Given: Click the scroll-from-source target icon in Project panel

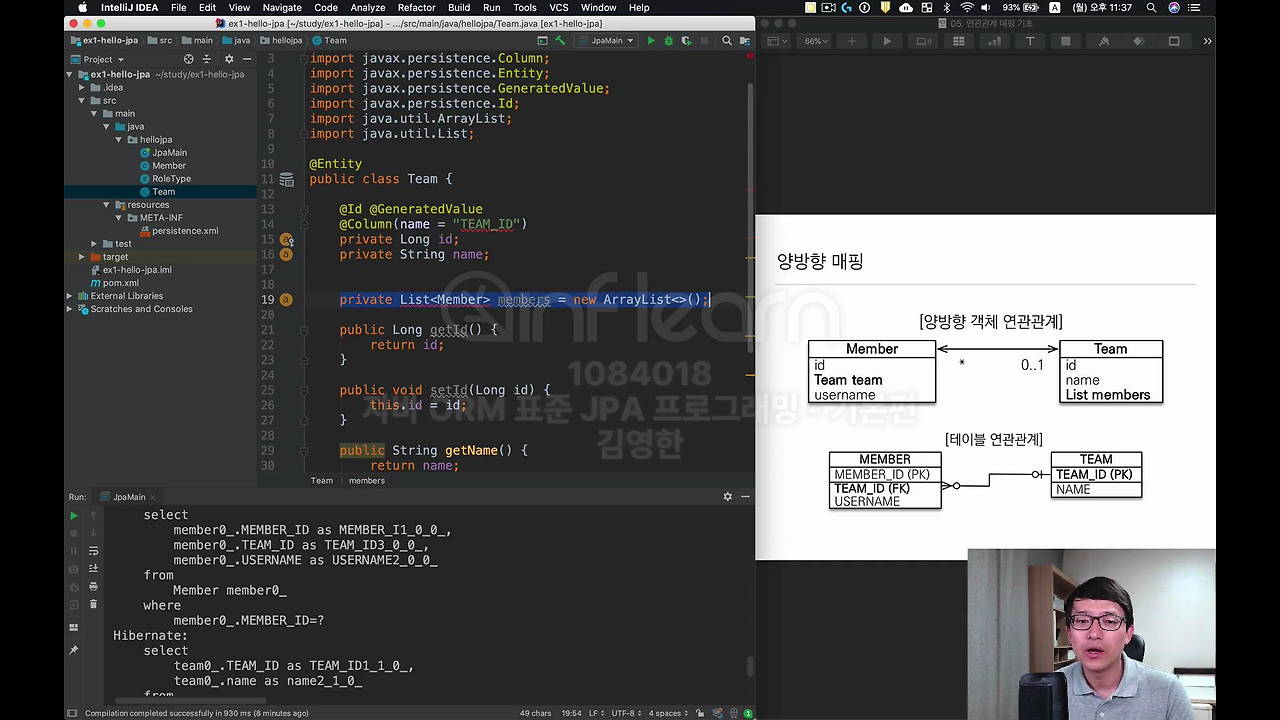Looking at the screenshot, I should 188,59.
